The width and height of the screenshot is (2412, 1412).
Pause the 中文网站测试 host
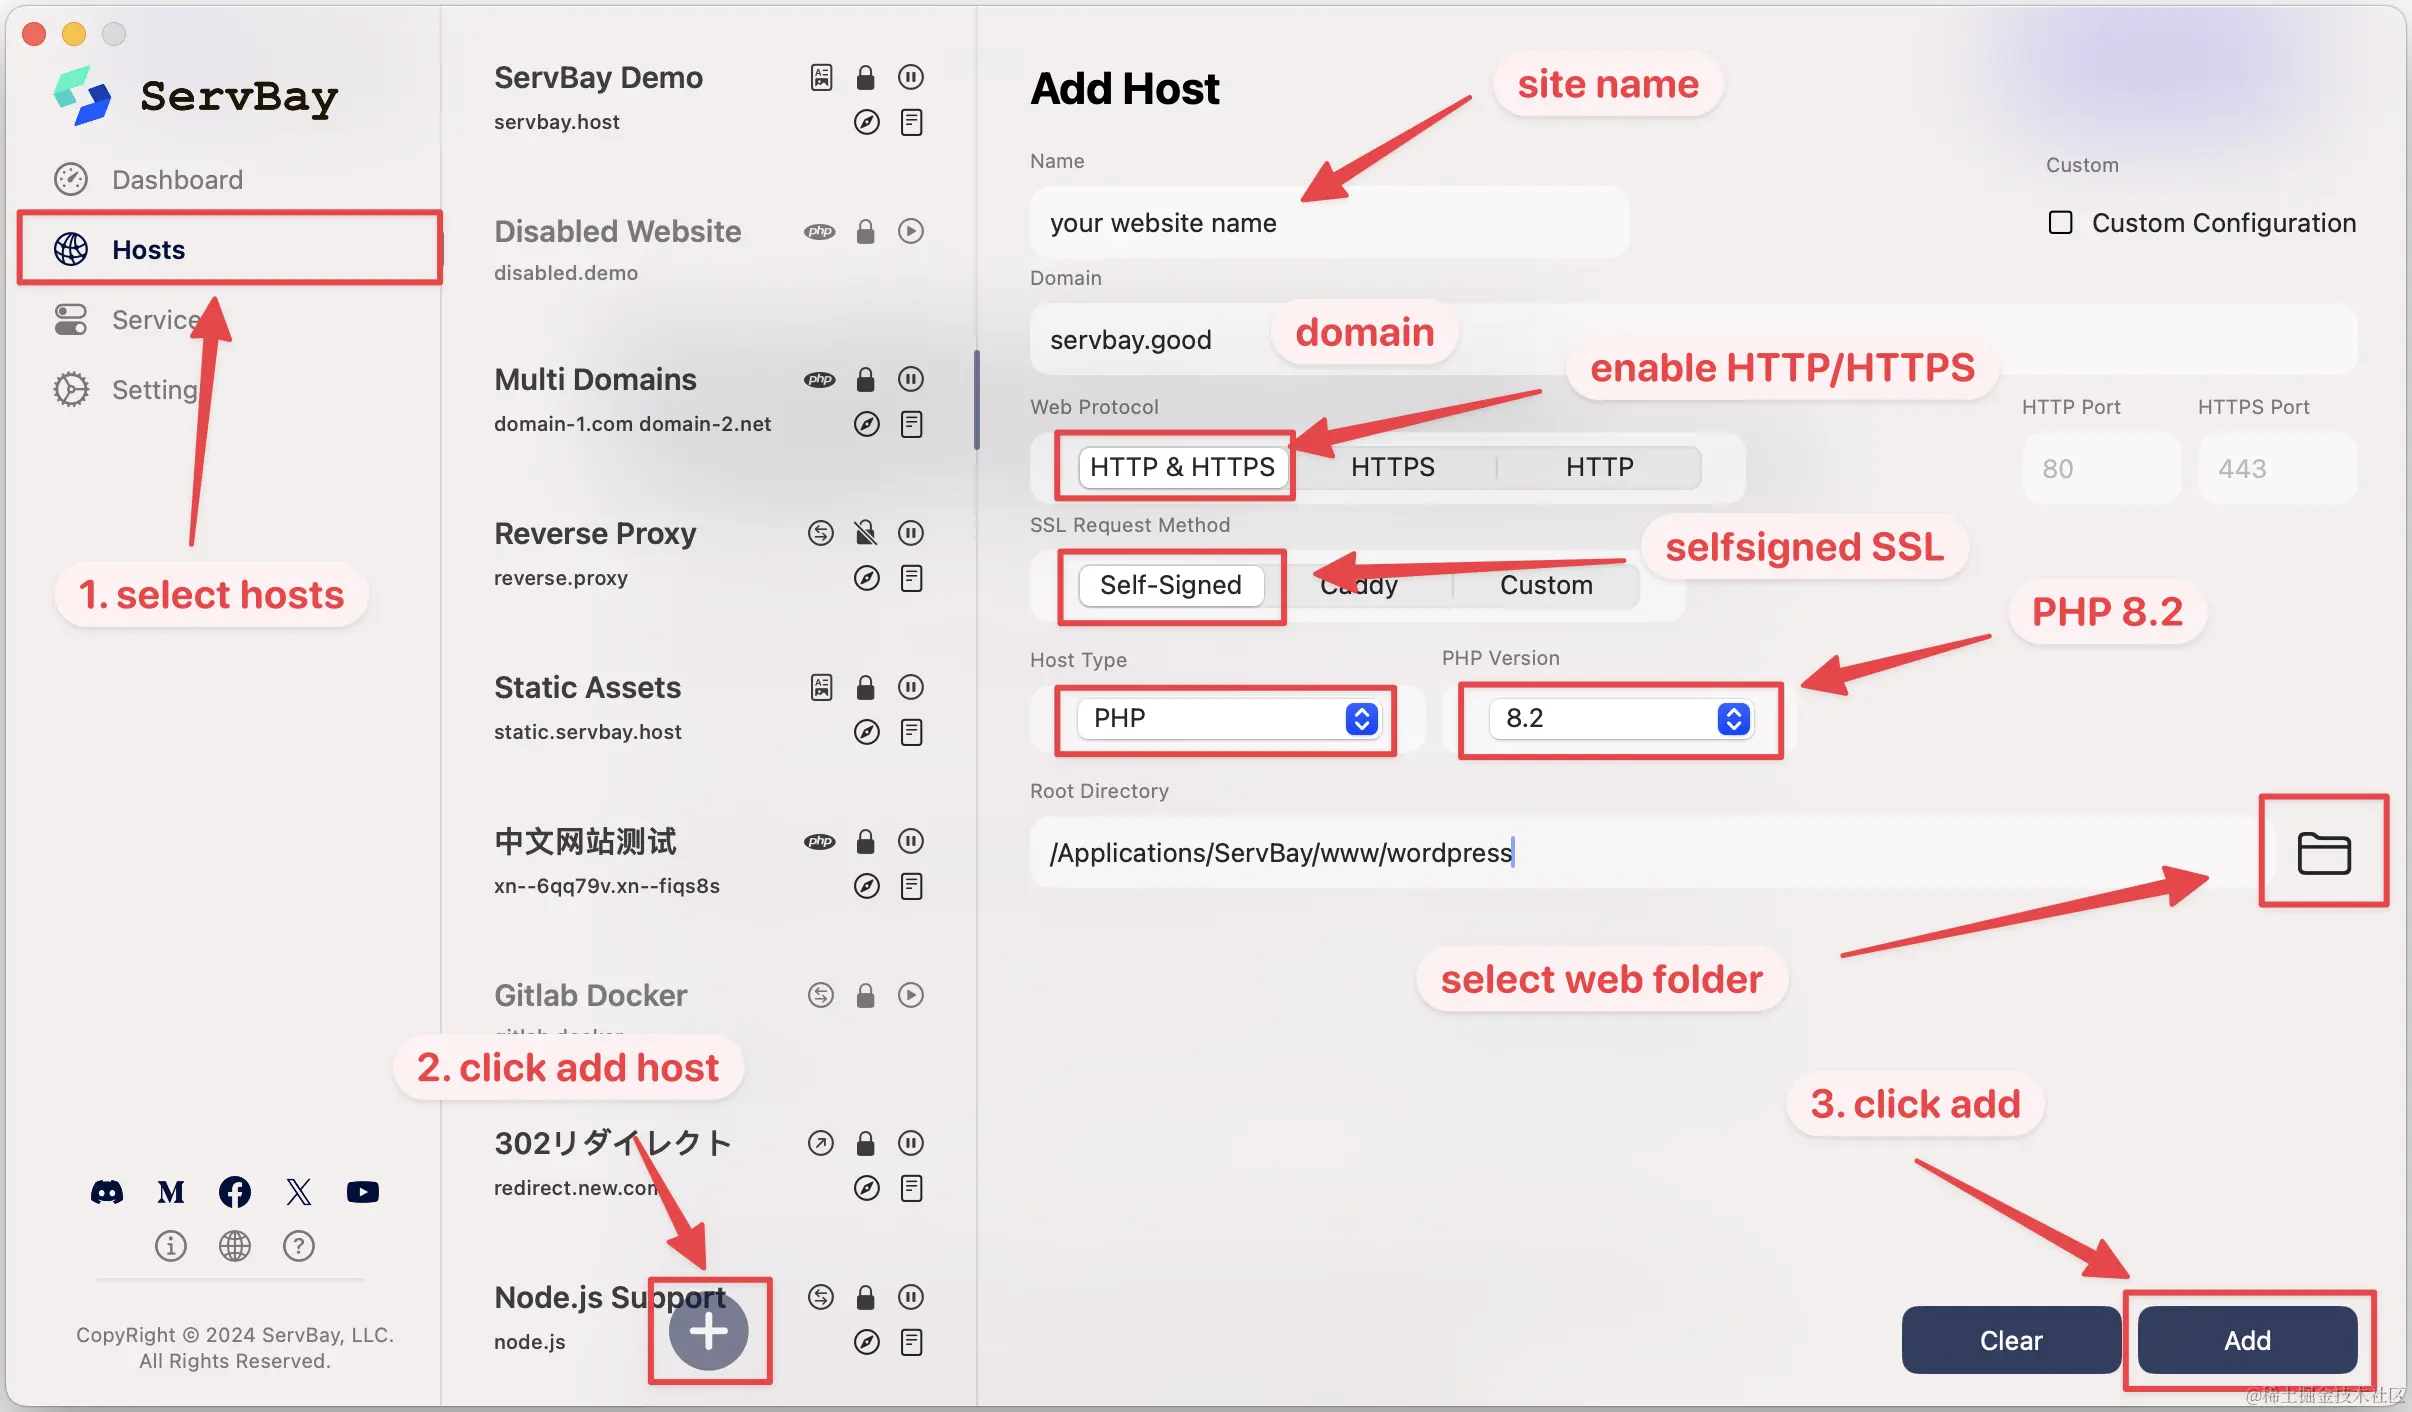click(910, 841)
